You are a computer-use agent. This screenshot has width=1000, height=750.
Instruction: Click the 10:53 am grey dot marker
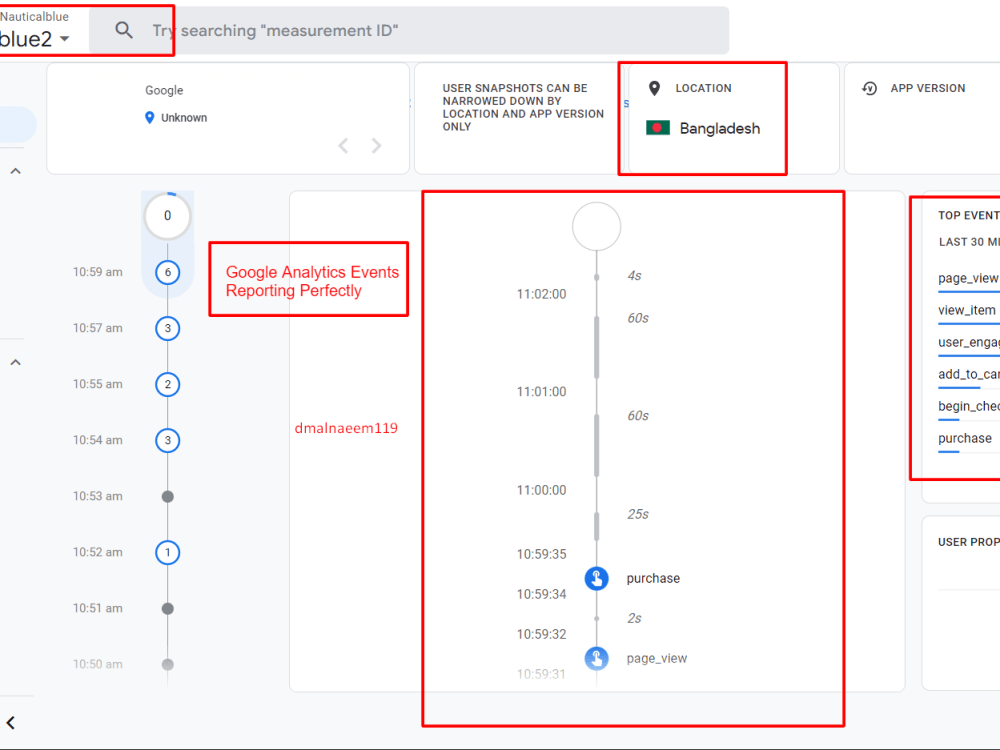point(168,496)
